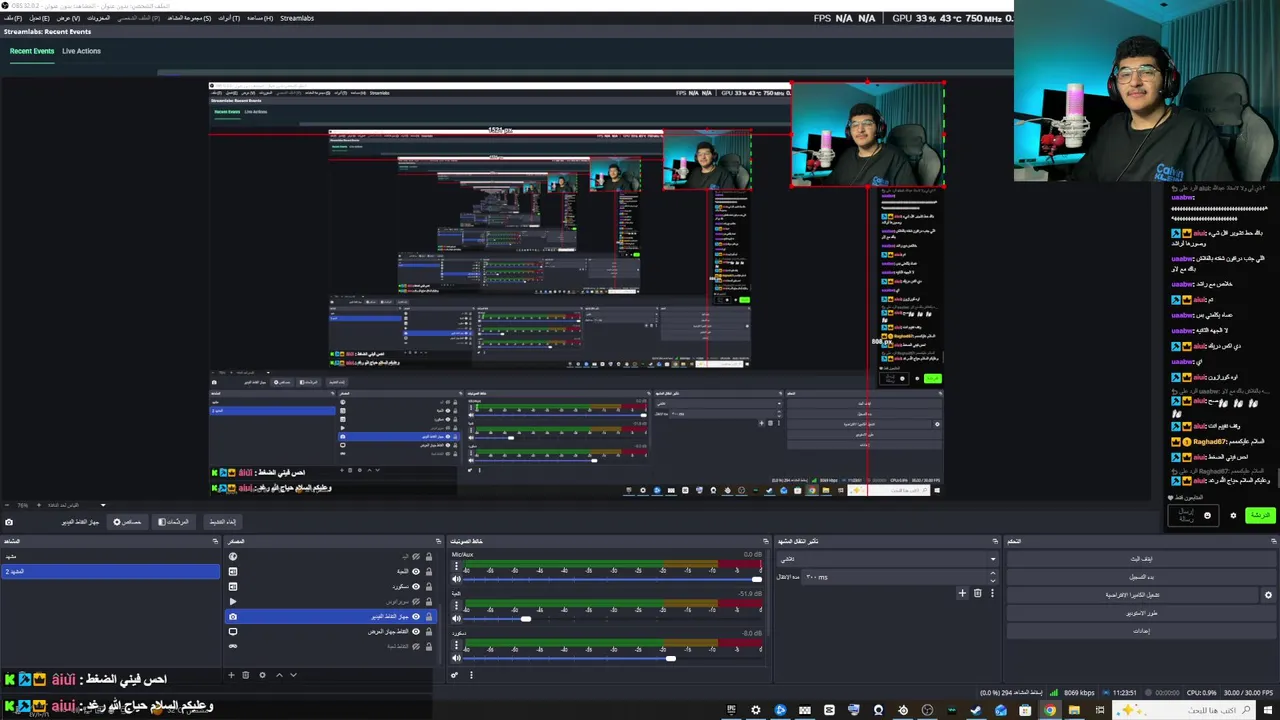This screenshot has height=720, width=1280.
Task: Hide the جهاز التقاط الفيديو source eye
Action: click(416, 616)
